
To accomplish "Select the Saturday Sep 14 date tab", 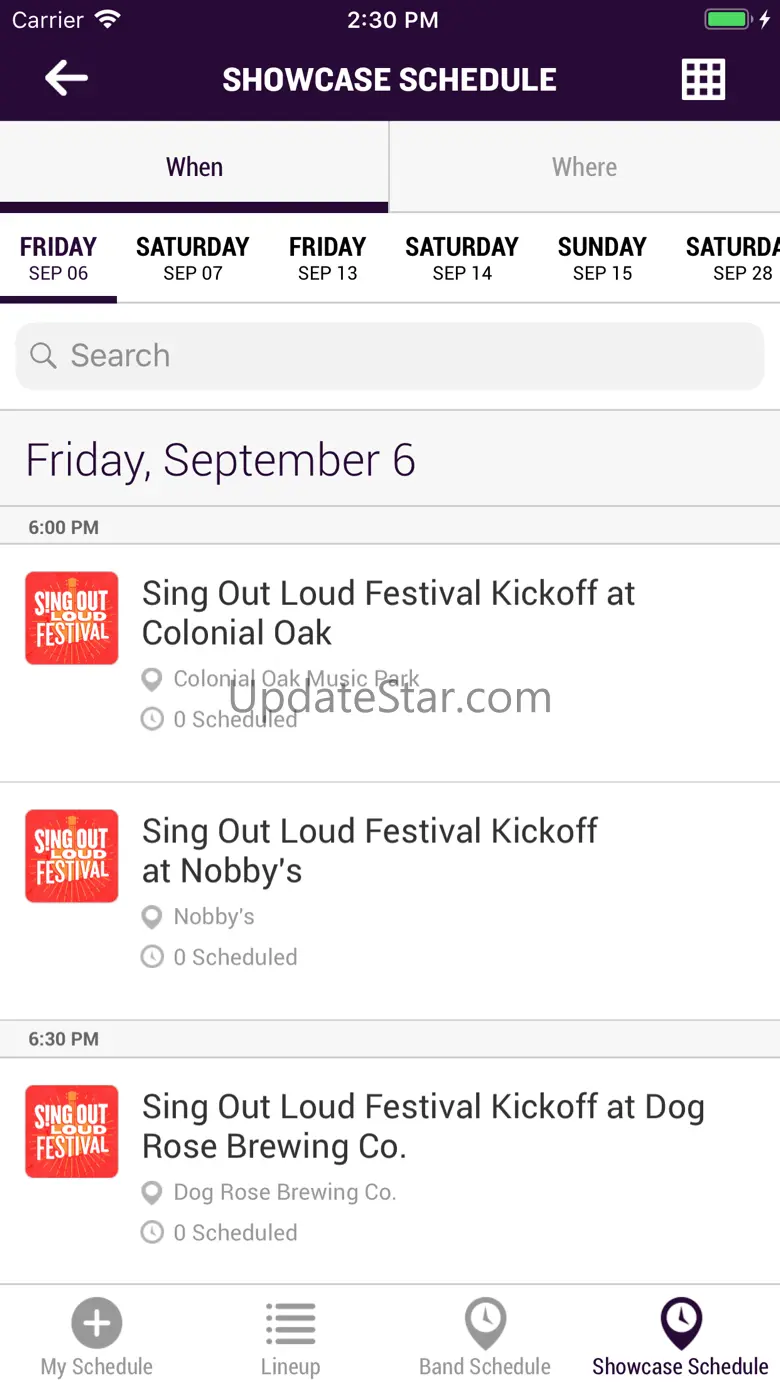I will pos(462,259).
